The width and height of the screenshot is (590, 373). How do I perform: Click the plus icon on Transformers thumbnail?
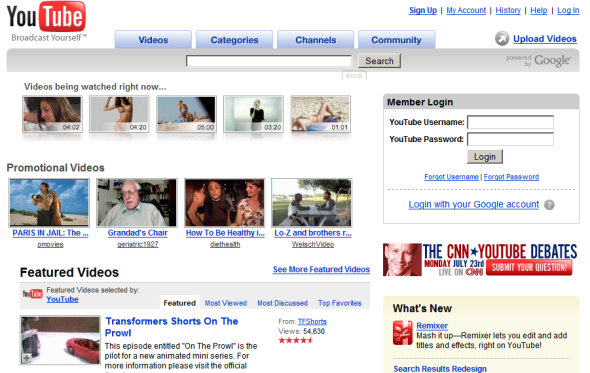pos(26,358)
